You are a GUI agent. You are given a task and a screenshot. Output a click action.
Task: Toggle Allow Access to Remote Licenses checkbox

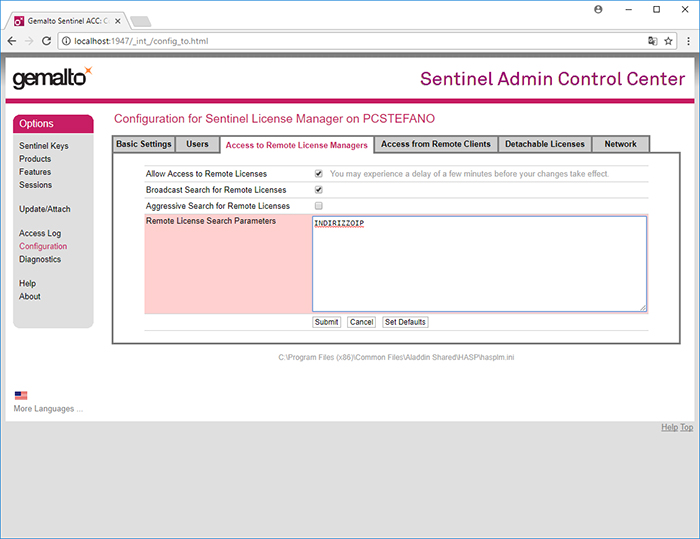[319, 174]
